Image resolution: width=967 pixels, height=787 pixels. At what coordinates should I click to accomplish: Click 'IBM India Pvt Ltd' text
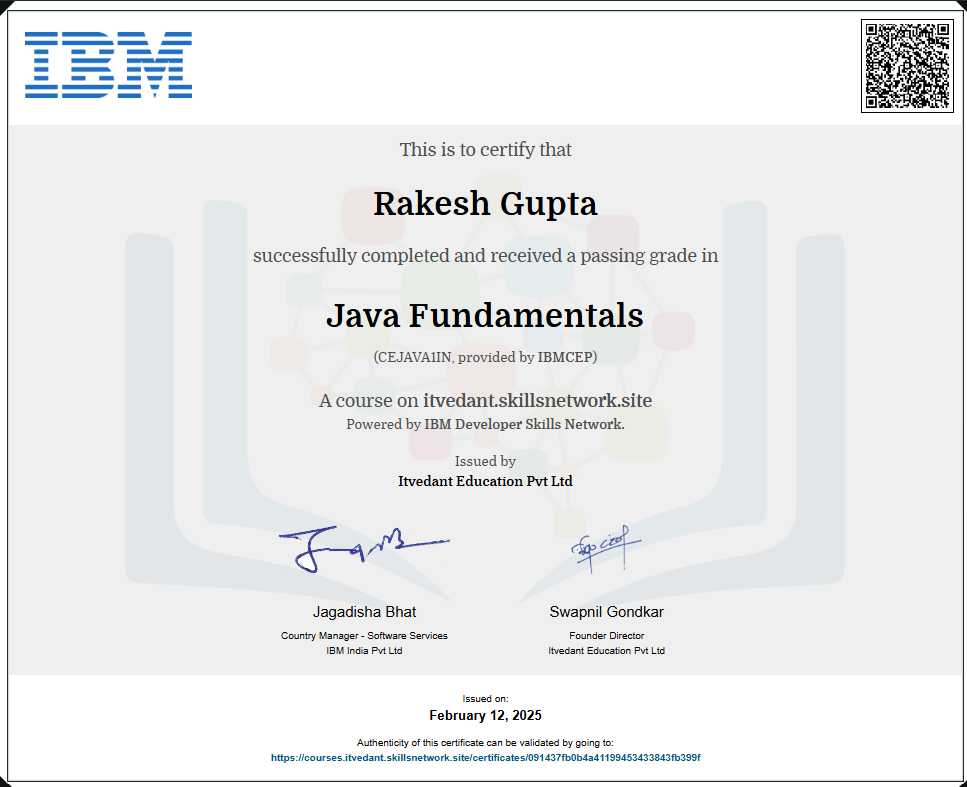click(364, 651)
